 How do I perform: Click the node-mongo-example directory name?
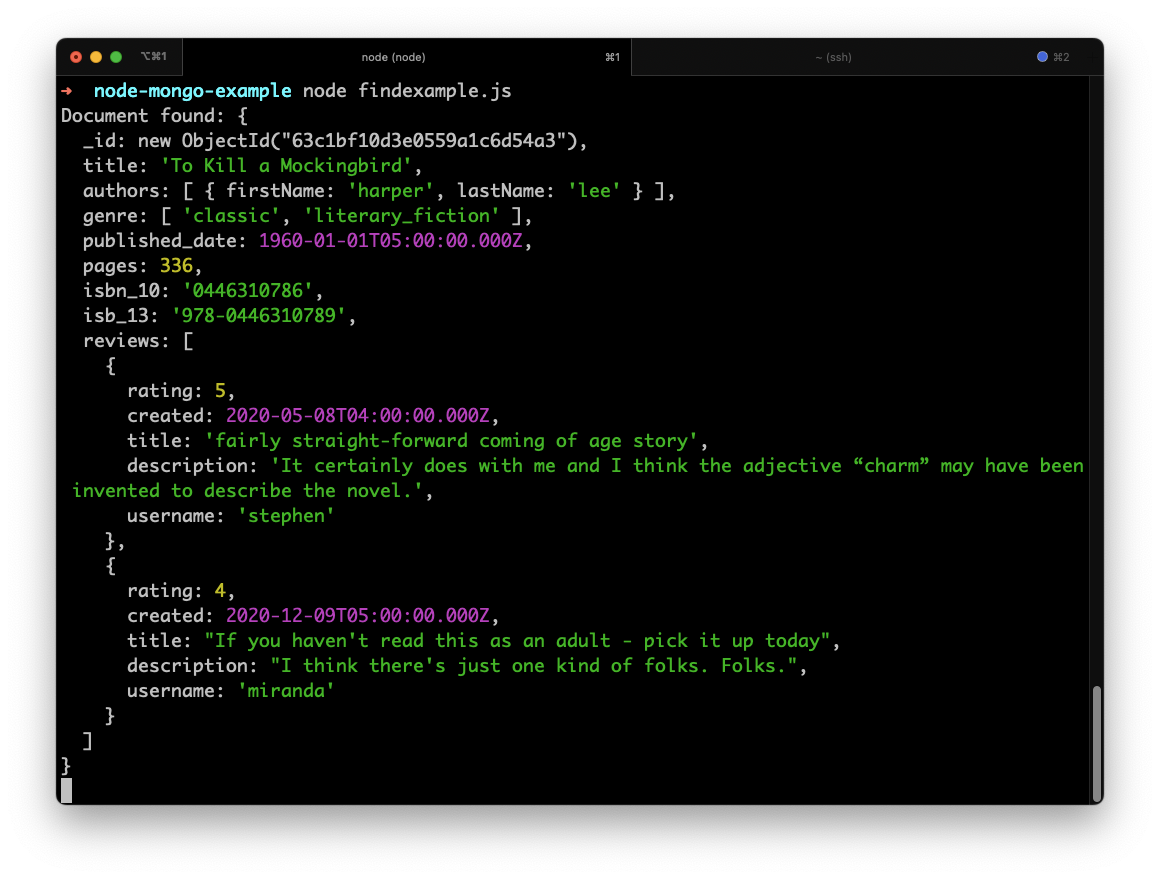(190, 90)
